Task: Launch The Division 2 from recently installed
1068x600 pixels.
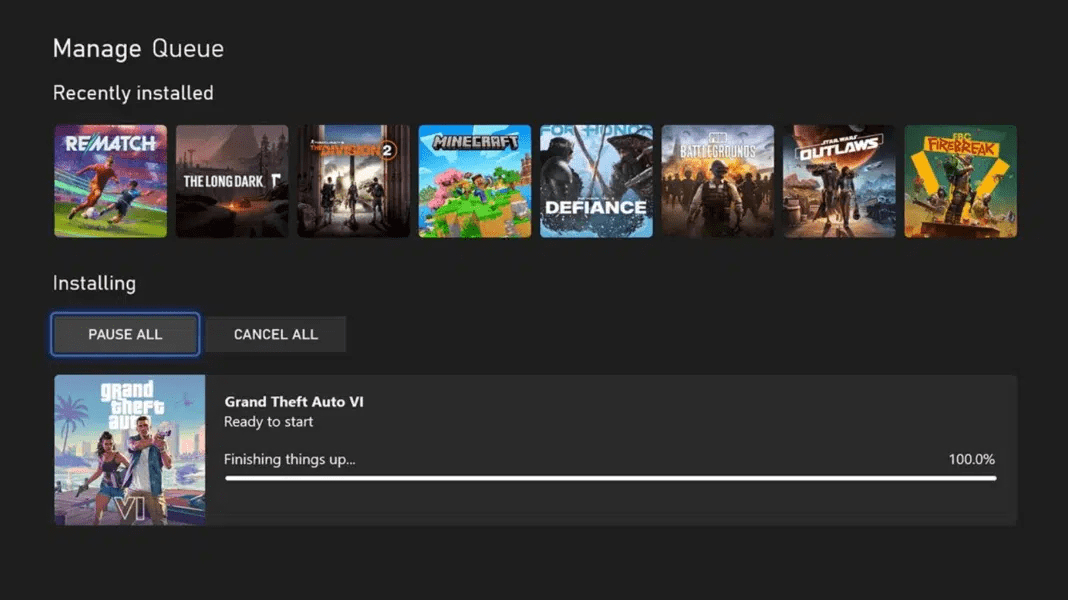Action: tap(353, 181)
